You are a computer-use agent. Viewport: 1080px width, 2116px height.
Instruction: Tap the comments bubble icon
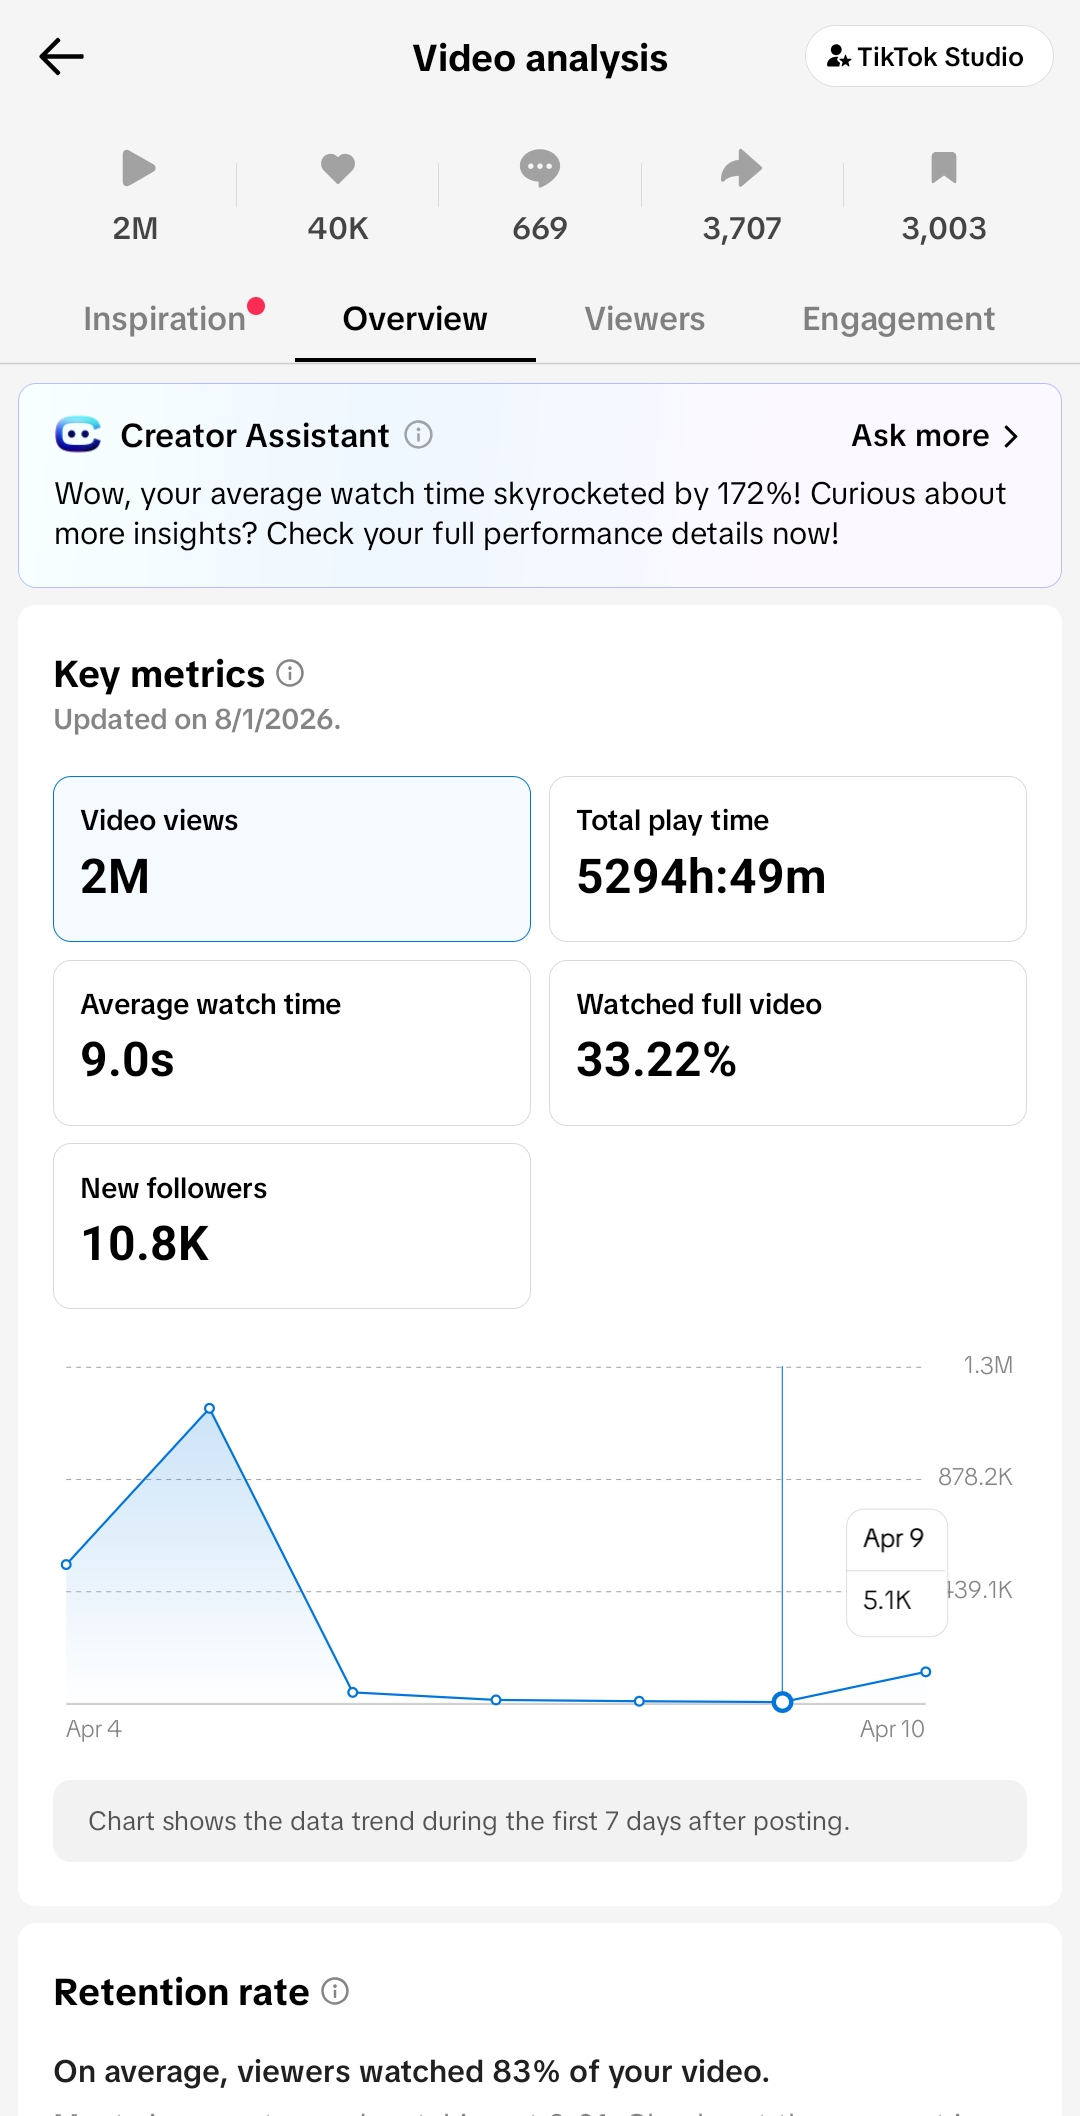coord(540,168)
